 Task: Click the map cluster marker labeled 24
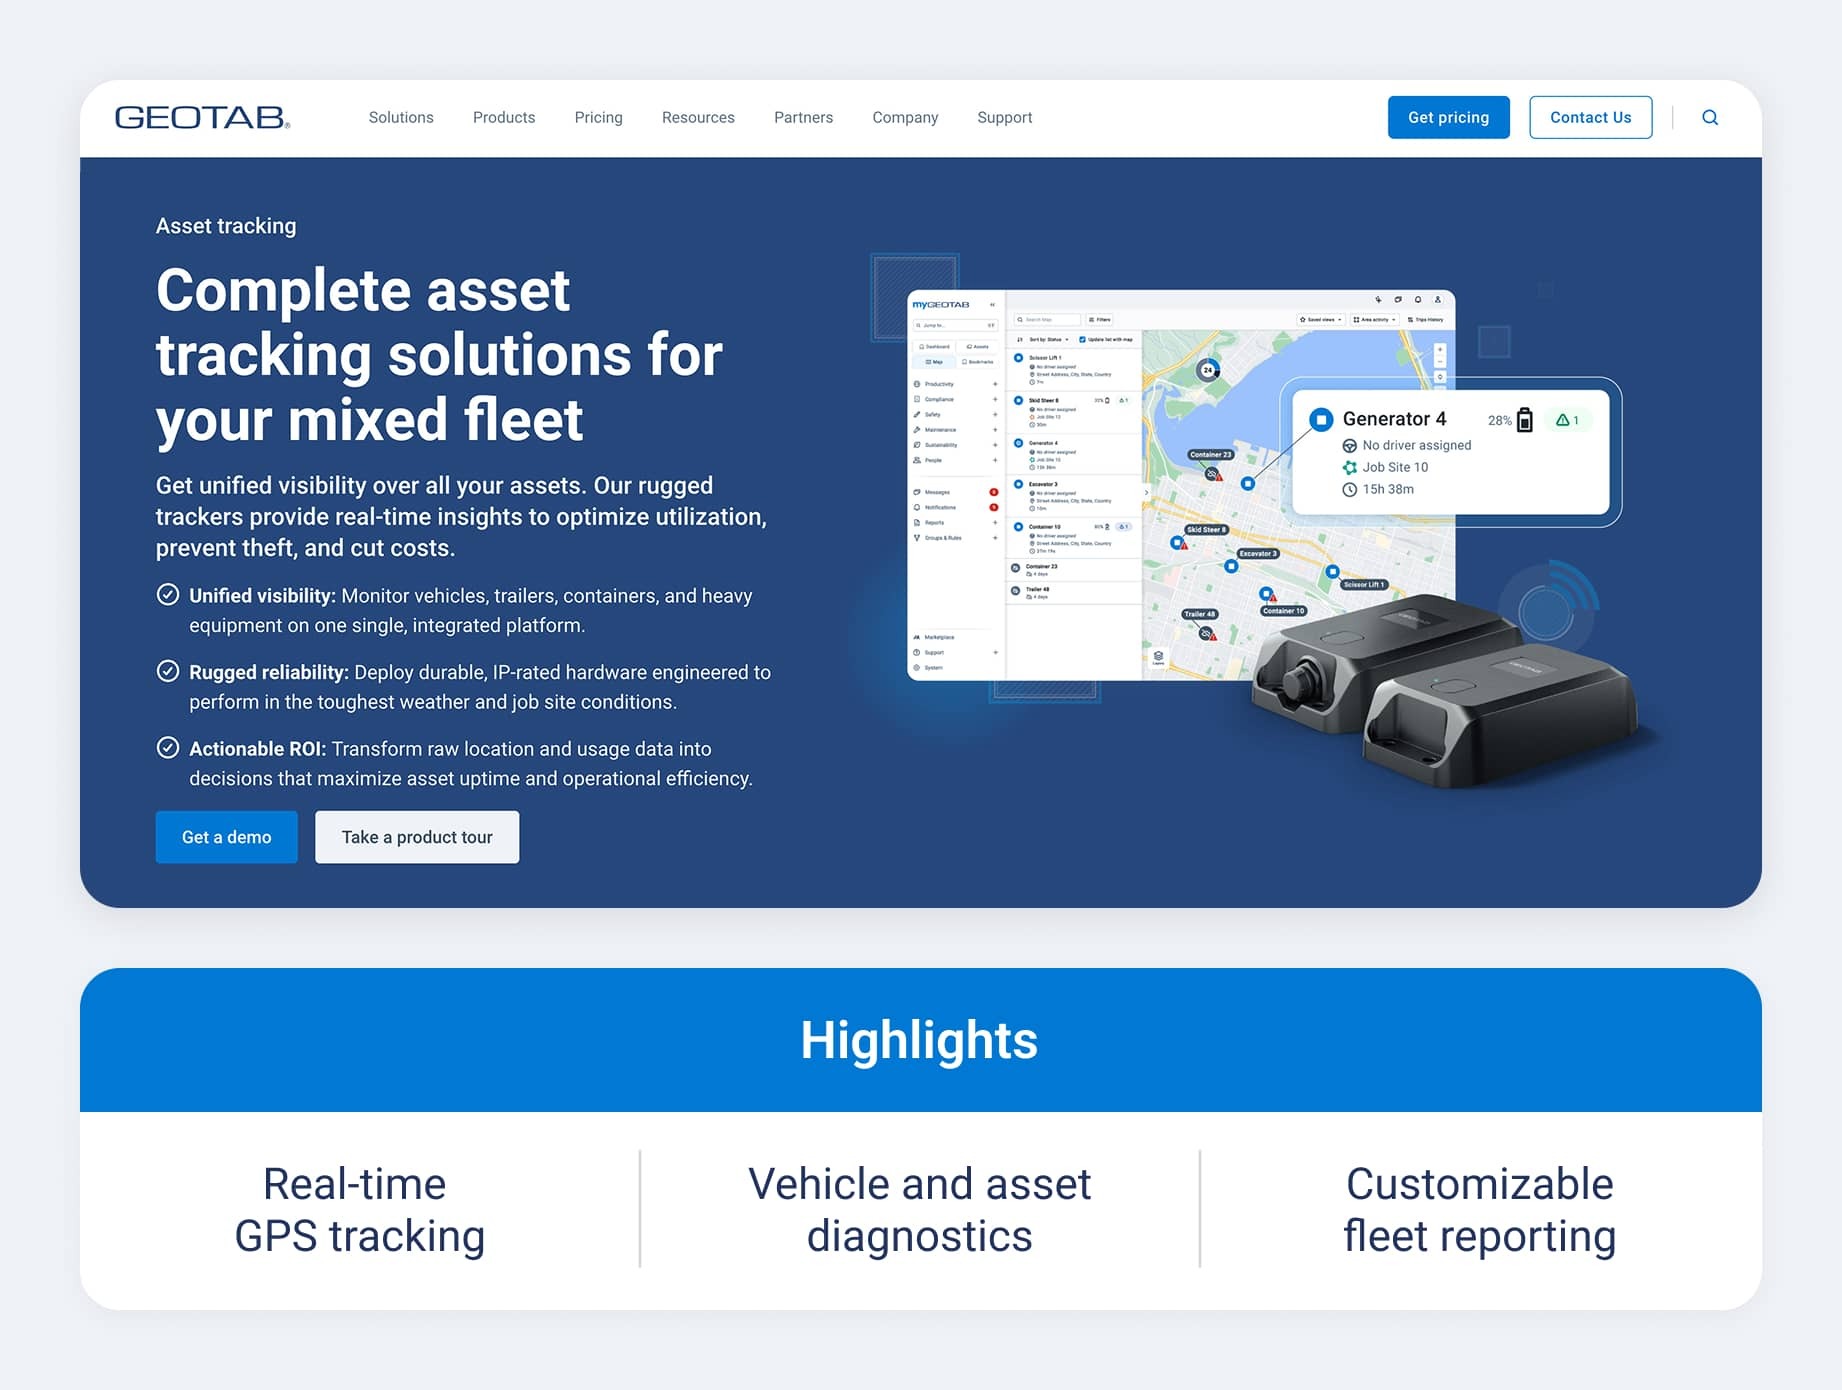[1208, 370]
